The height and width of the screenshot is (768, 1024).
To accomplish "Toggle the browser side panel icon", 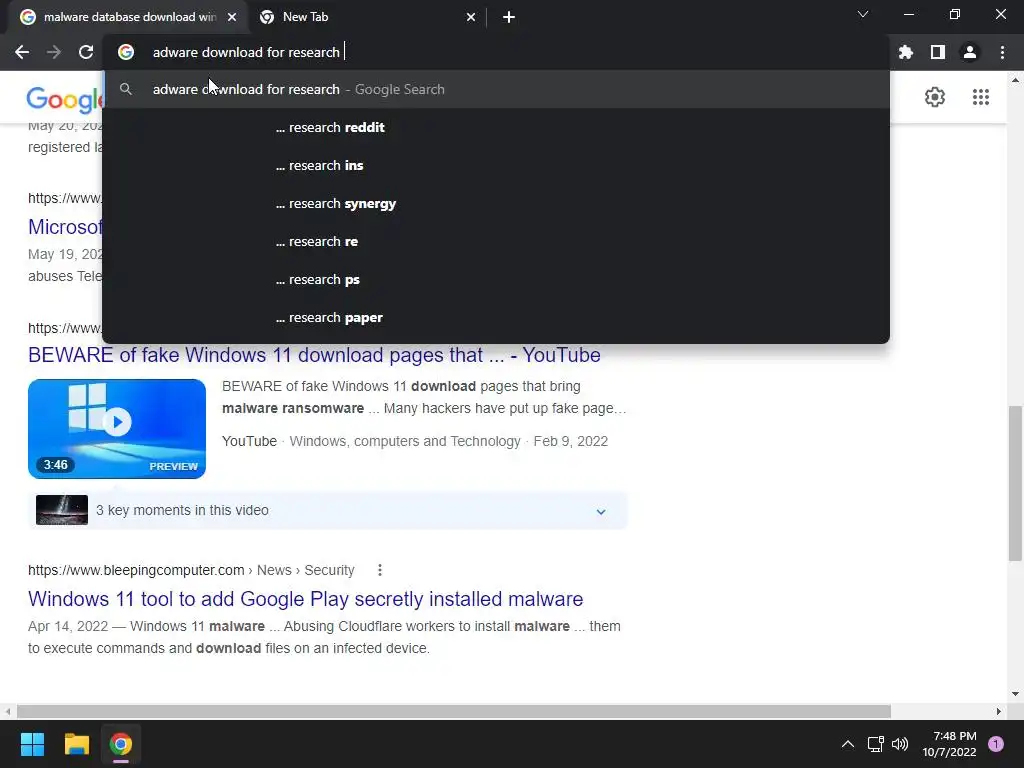I will (x=938, y=52).
